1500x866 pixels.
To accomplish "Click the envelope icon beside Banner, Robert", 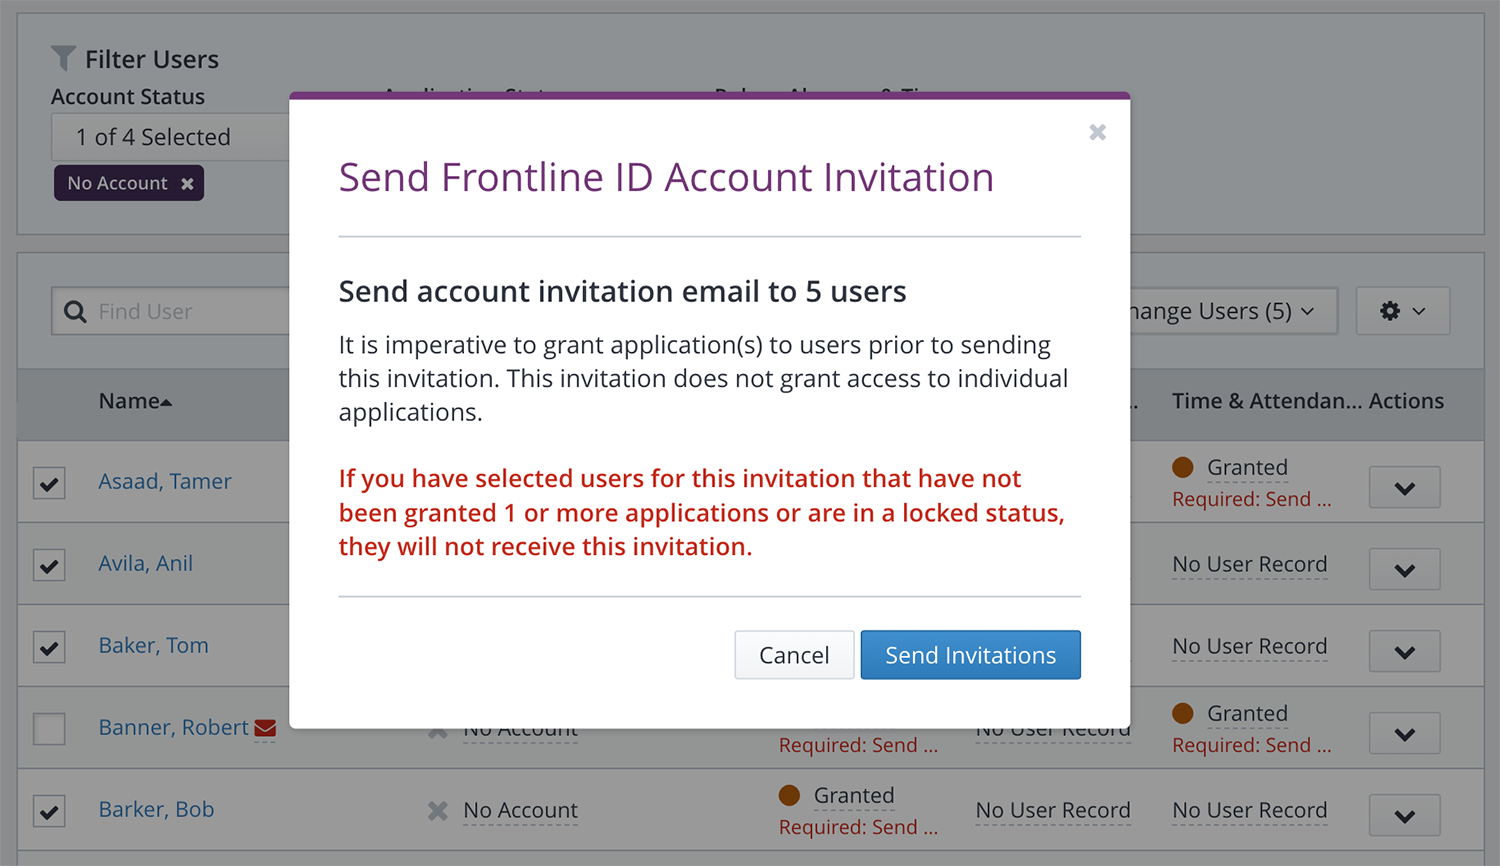I will tap(265, 728).
